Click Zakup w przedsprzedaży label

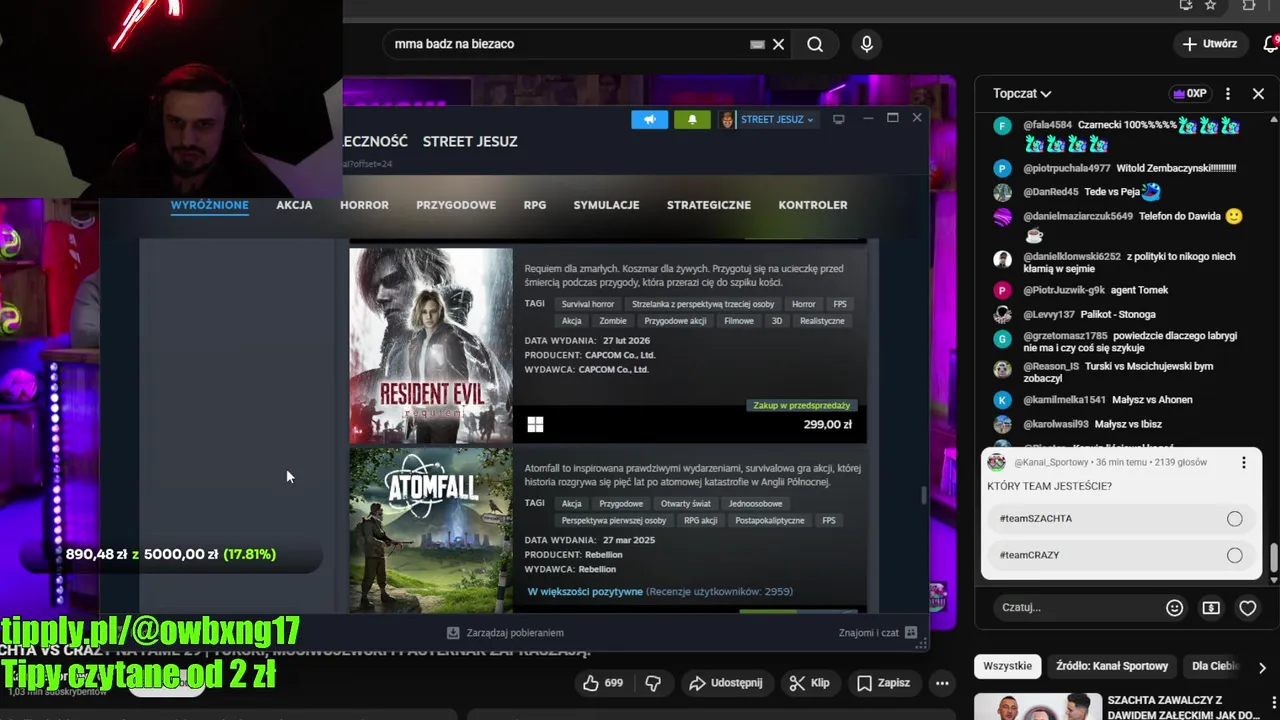801,405
